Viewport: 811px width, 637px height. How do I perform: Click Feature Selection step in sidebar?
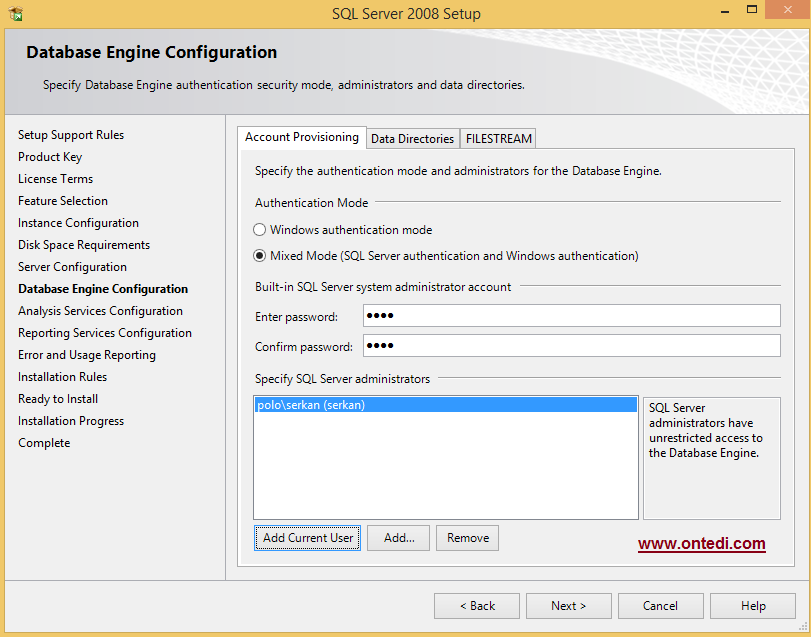pyautogui.click(x=63, y=201)
